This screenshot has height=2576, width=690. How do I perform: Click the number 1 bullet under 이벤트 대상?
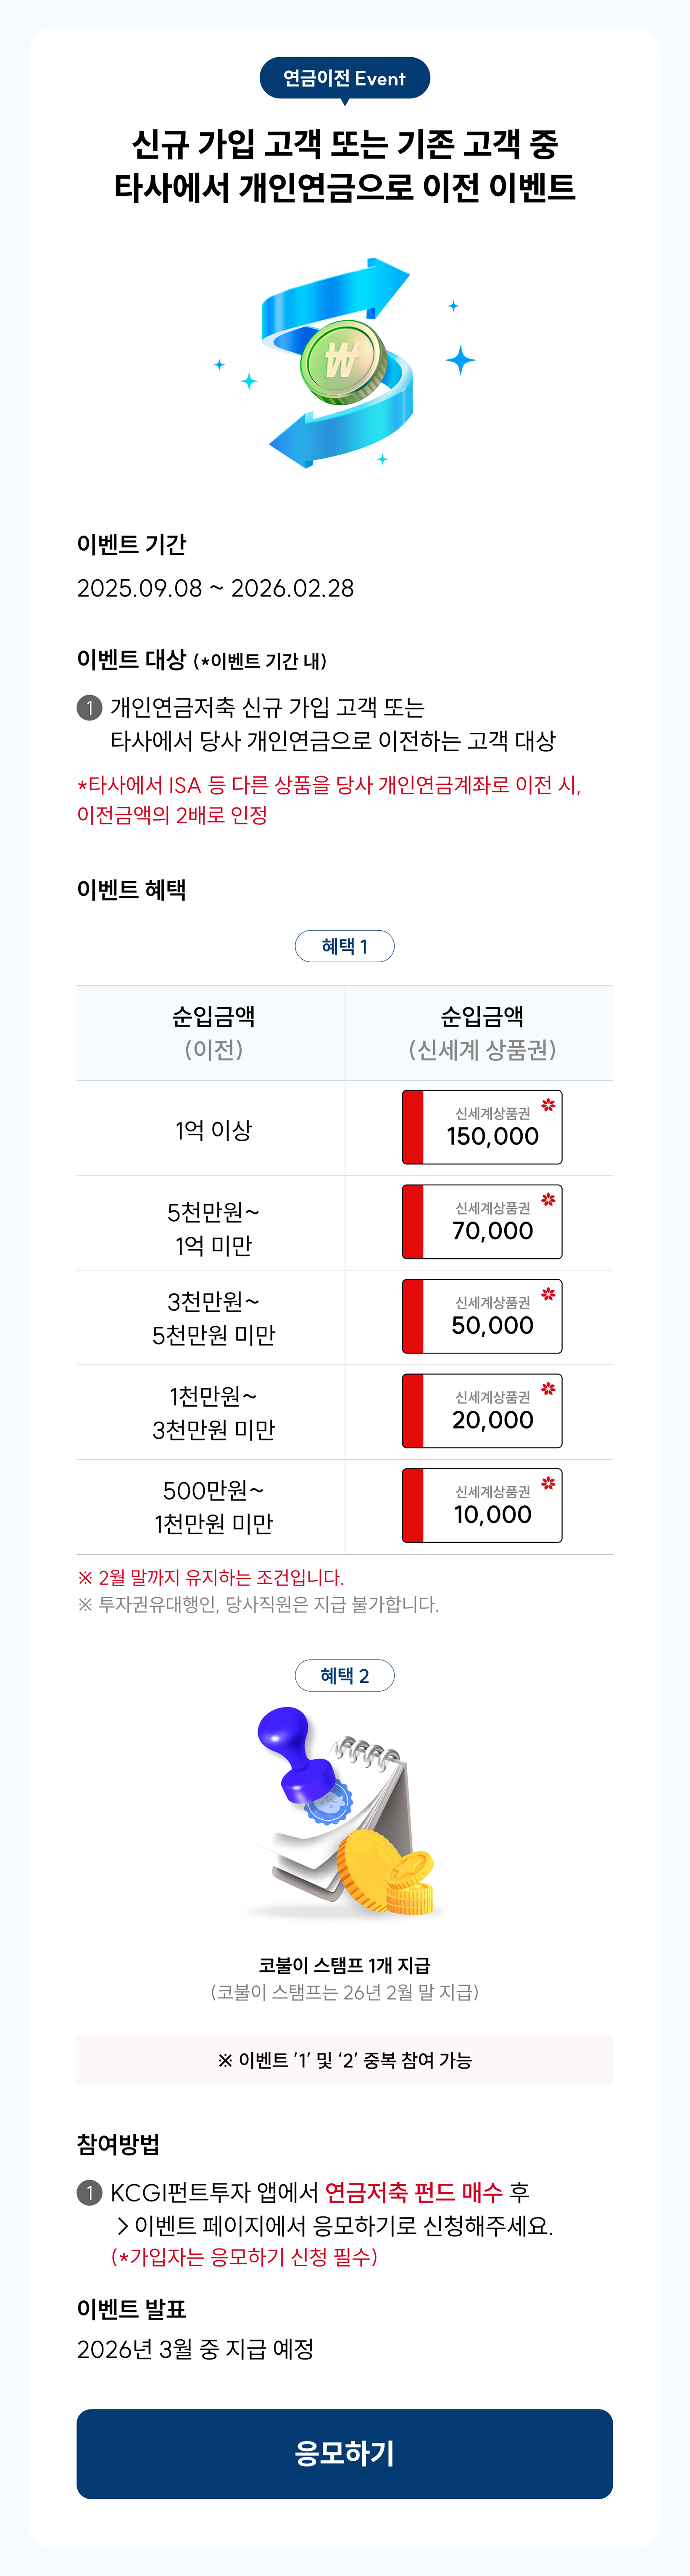click(x=89, y=708)
